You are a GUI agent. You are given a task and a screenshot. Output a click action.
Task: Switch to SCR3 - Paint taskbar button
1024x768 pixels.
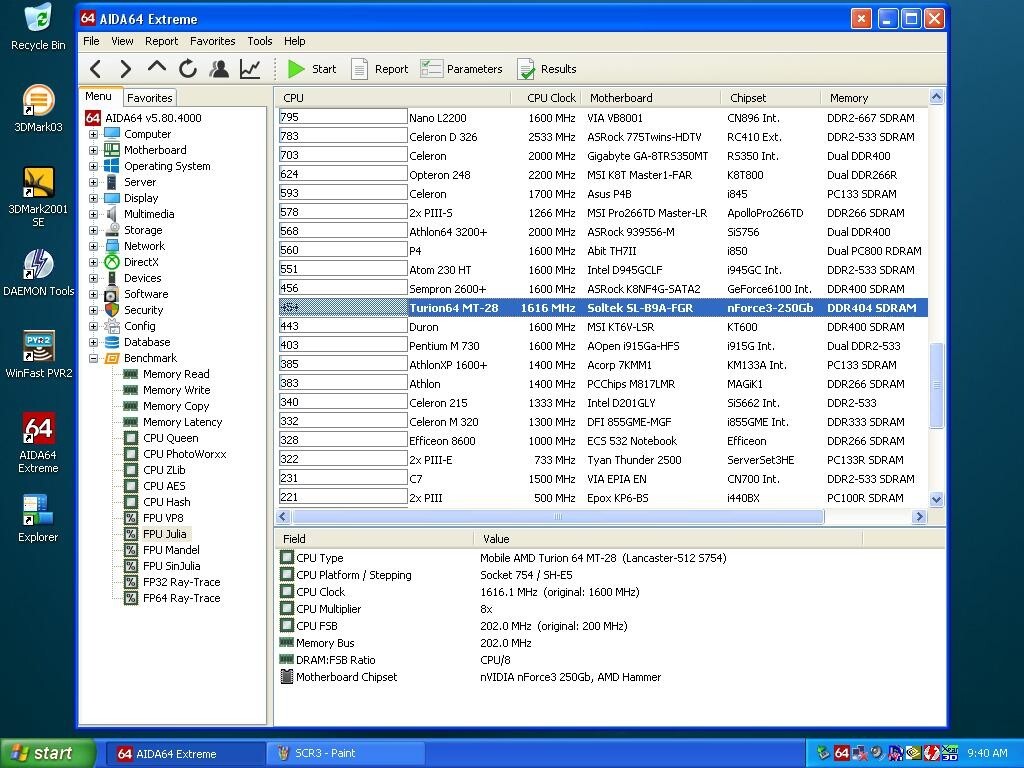pyautogui.click(x=345, y=753)
